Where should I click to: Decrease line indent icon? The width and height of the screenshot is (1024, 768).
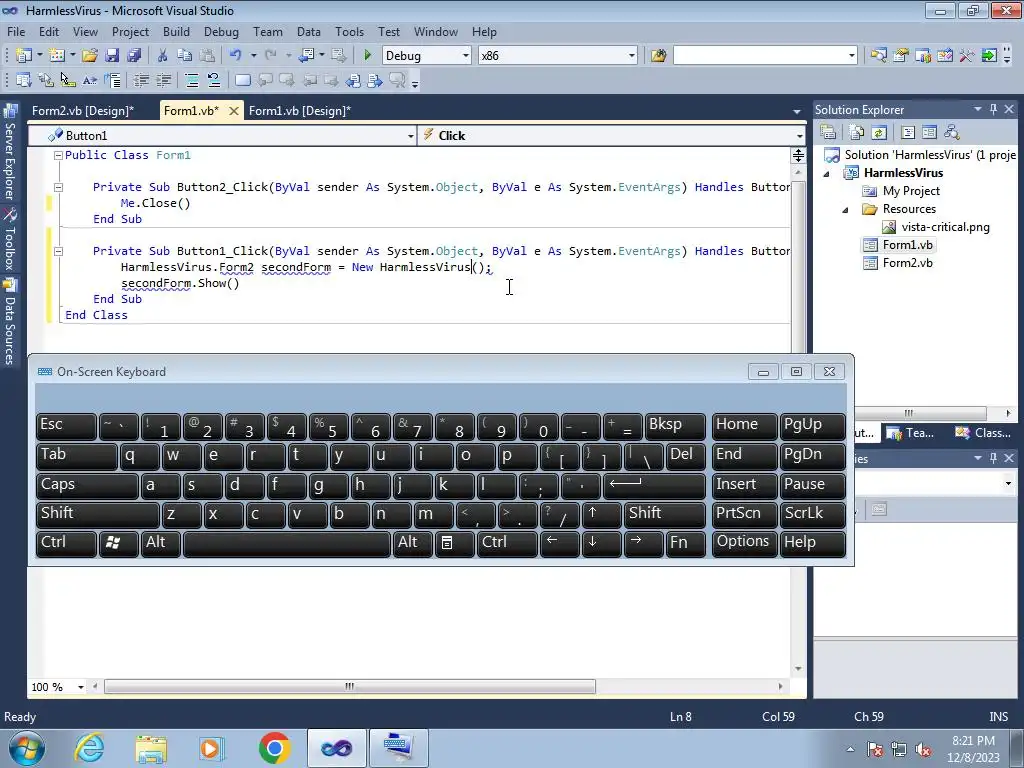coord(141,80)
